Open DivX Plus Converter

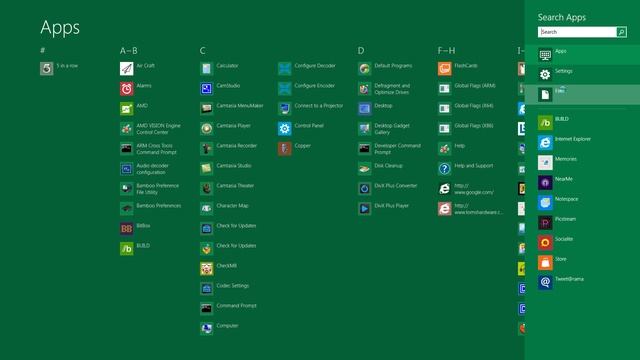[x=388, y=189]
